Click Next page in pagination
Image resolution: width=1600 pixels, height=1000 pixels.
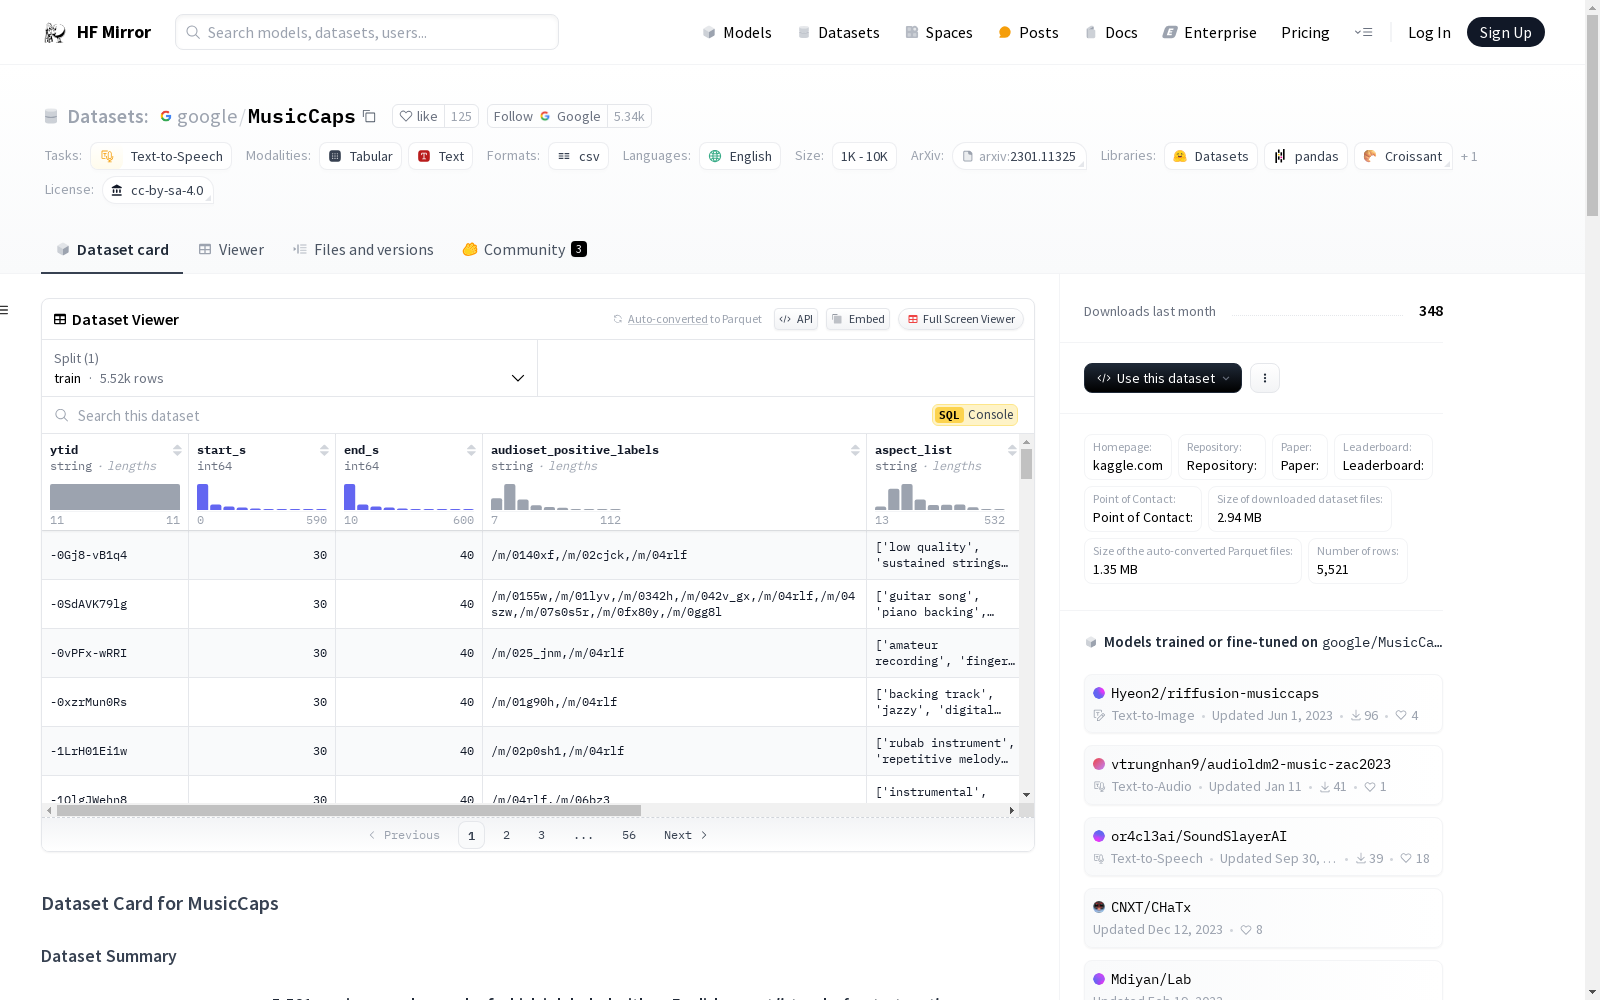point(686,835)
